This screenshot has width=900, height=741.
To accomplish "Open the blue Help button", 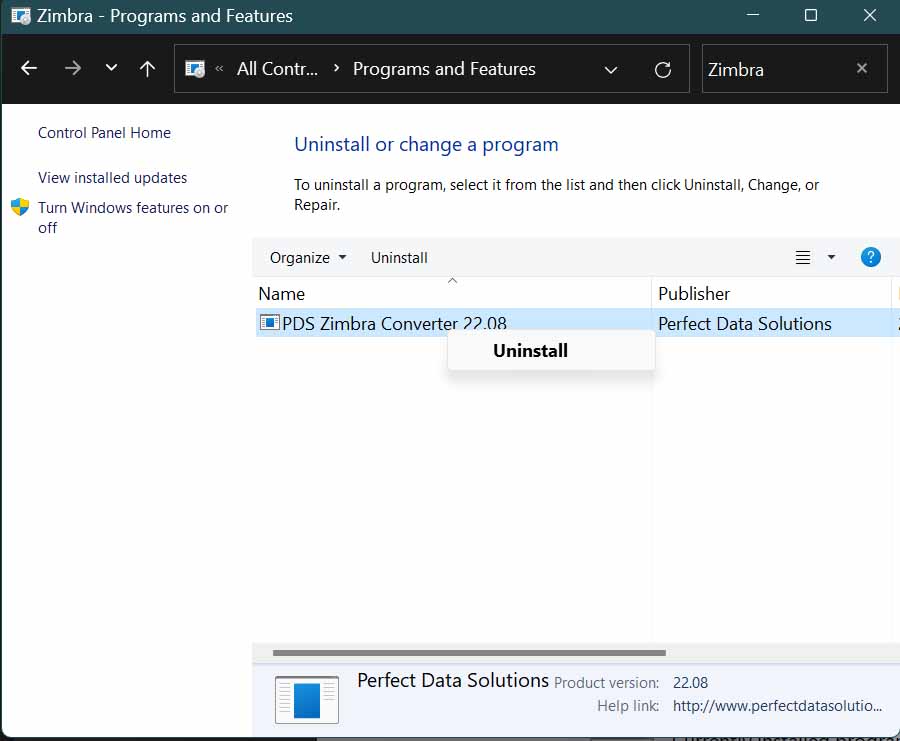I will tap(871, 257).
